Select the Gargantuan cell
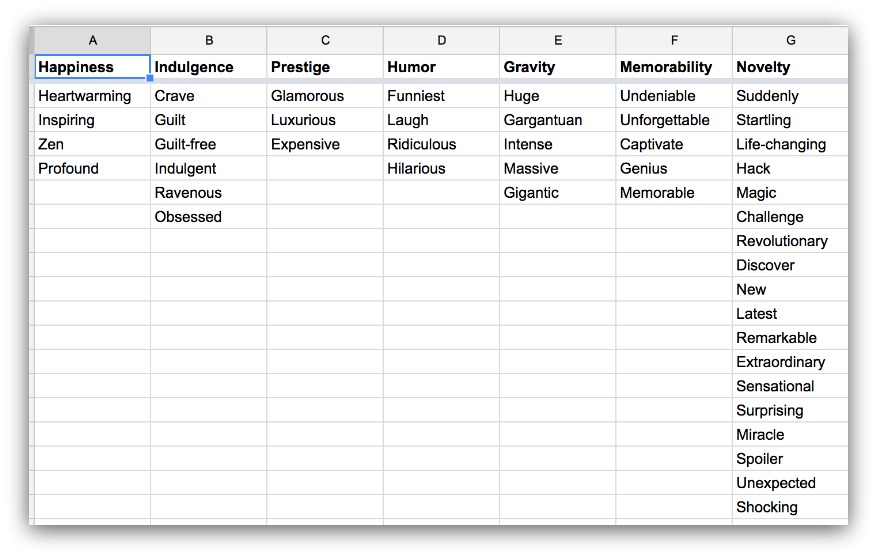This screenshot has height=558, width=877. point(558,120)
